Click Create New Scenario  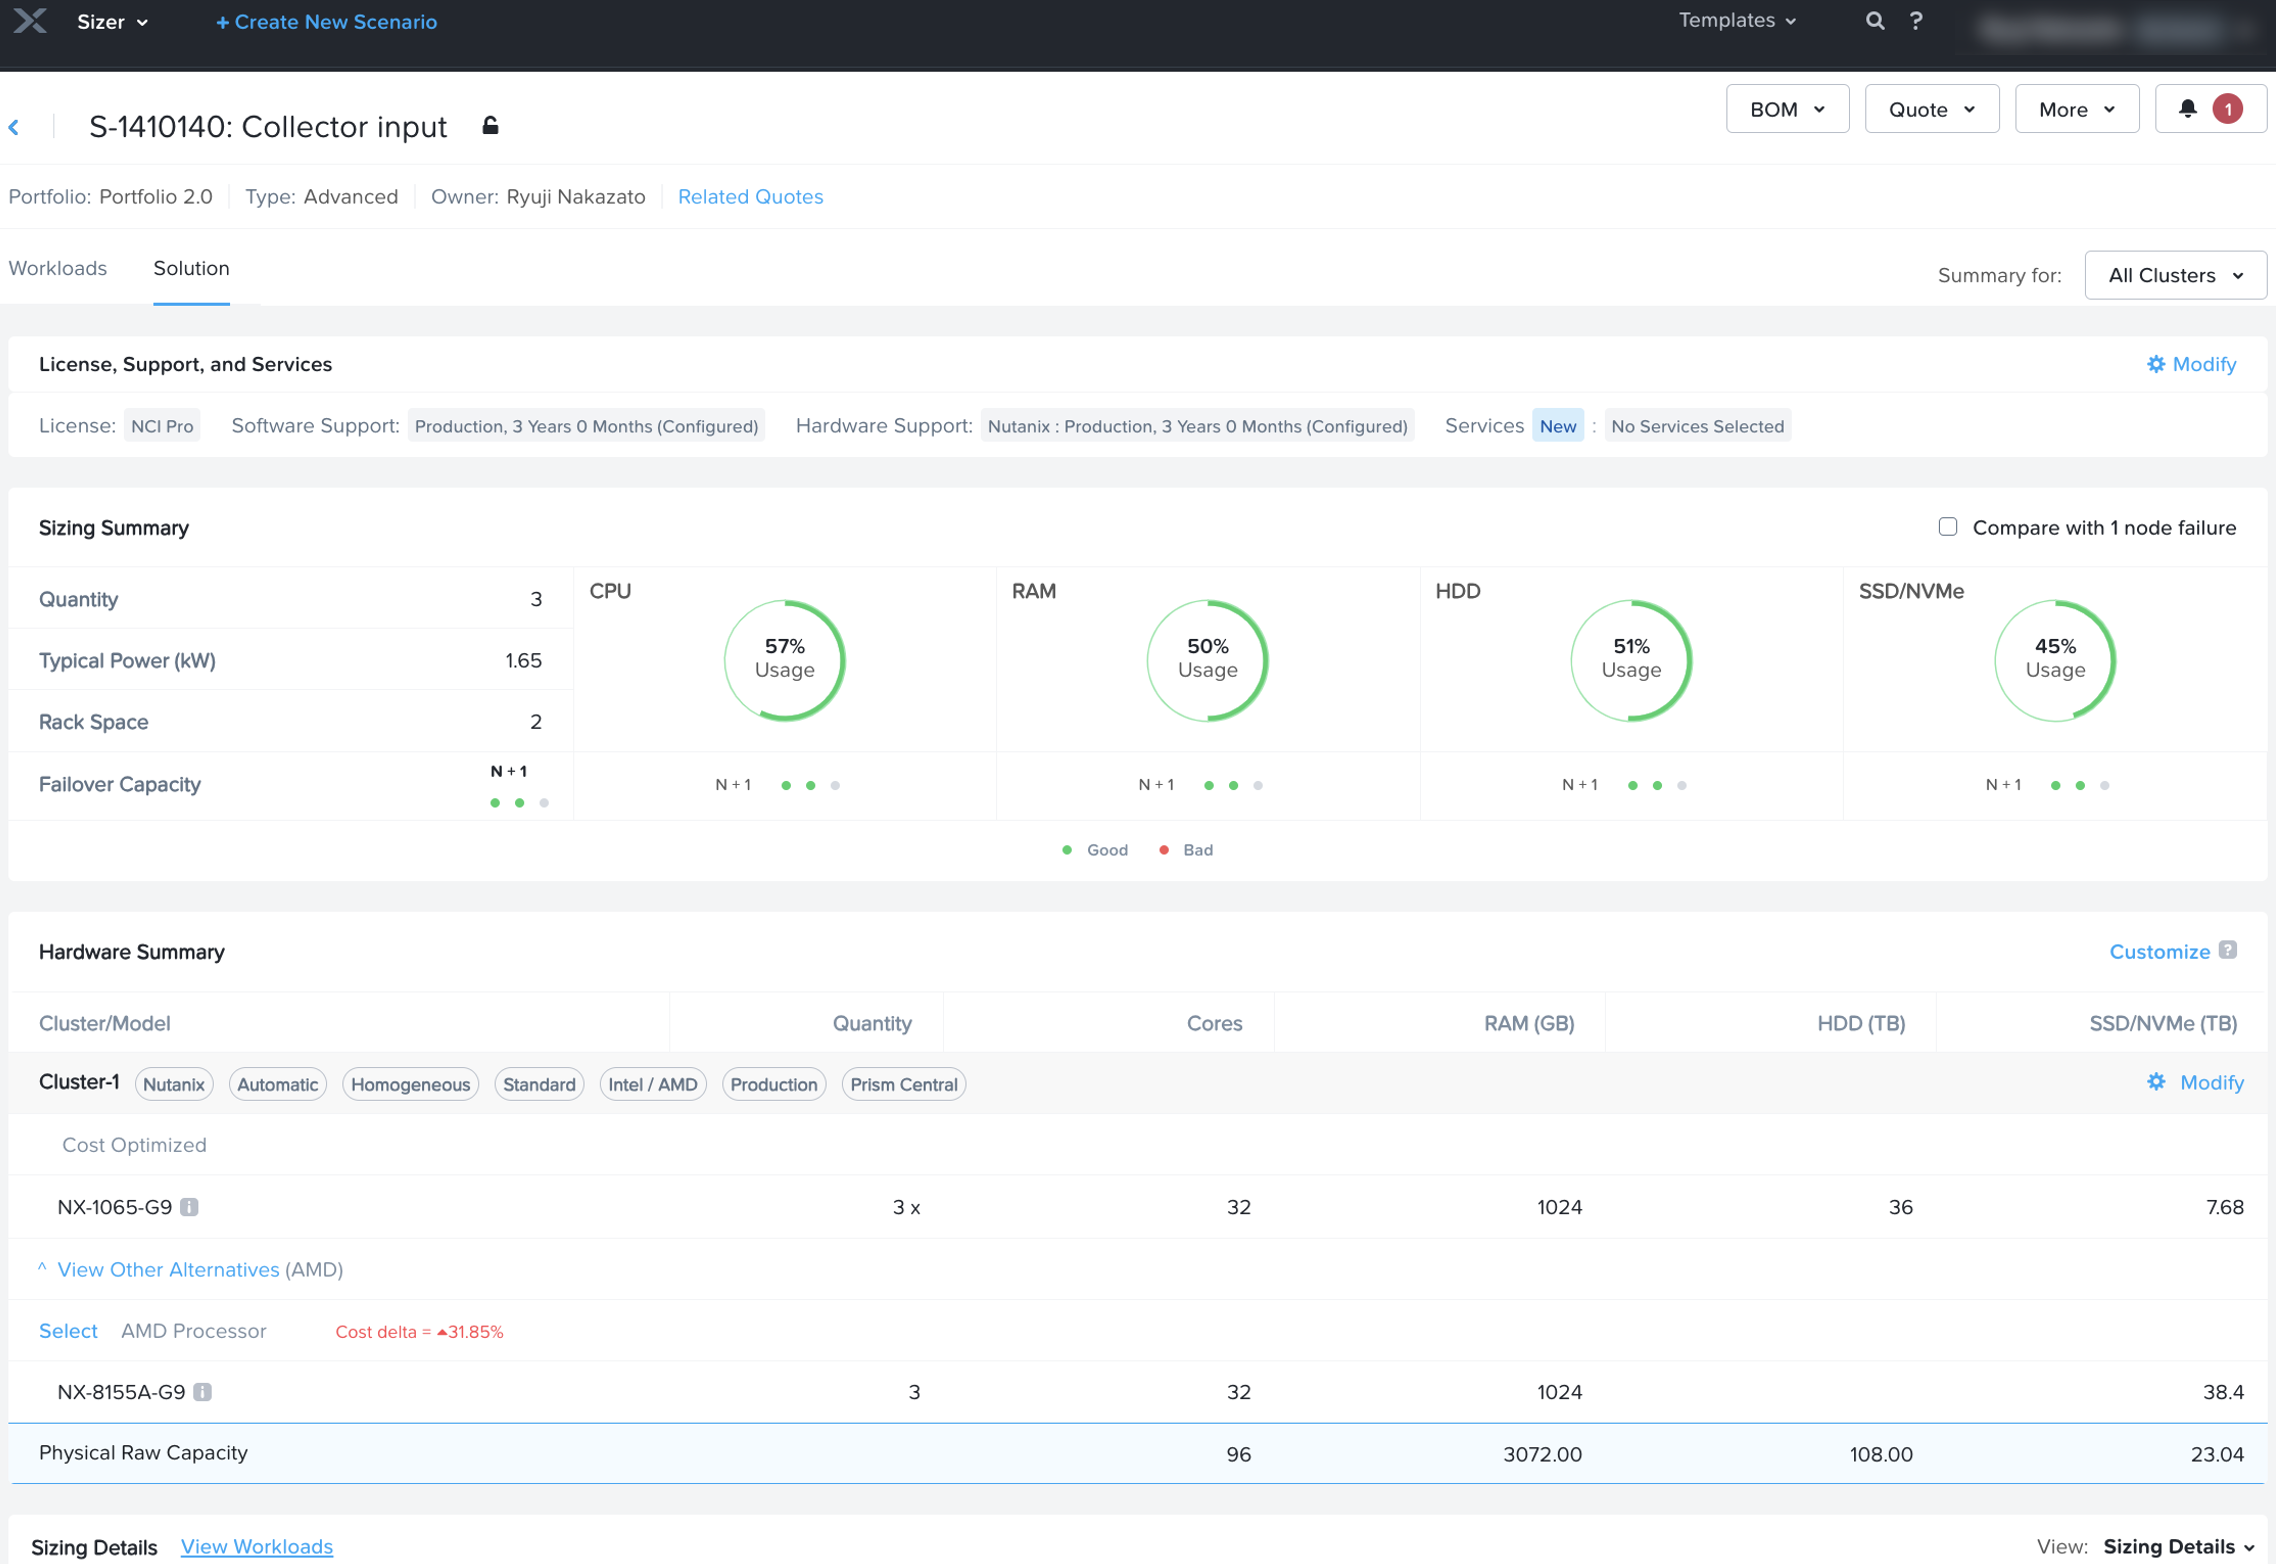(x=326, y=22)
